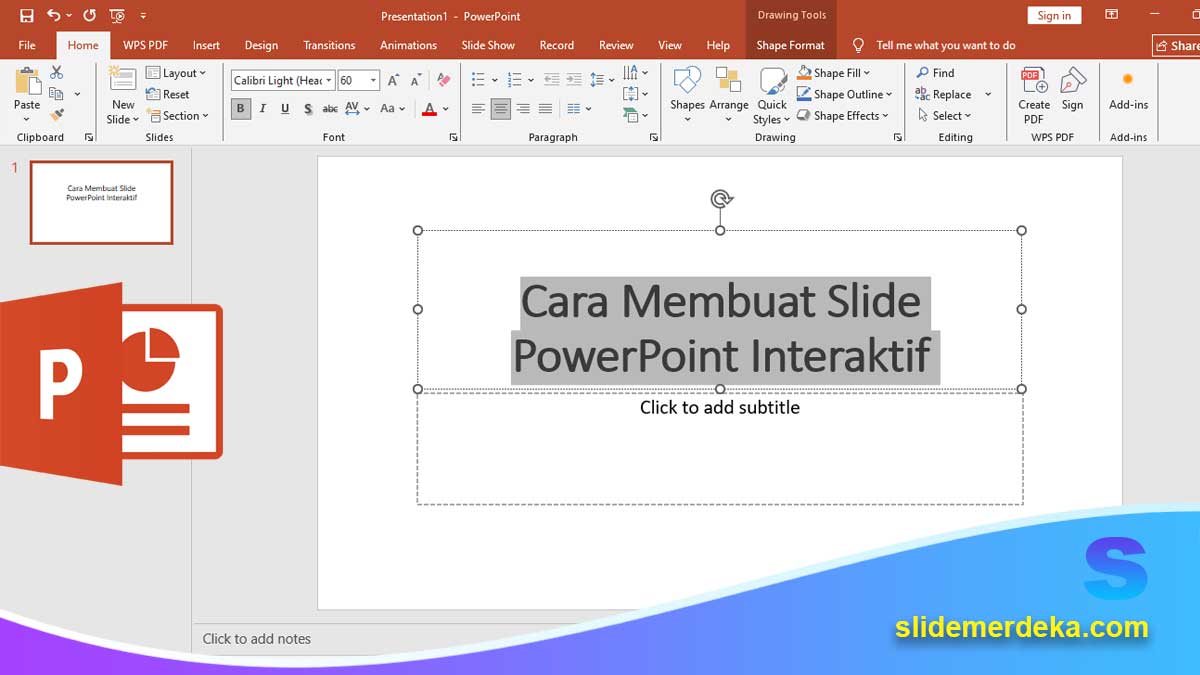Open the Slide Show tab
This screenshot has height=675, width=1200.
point(488,45)
